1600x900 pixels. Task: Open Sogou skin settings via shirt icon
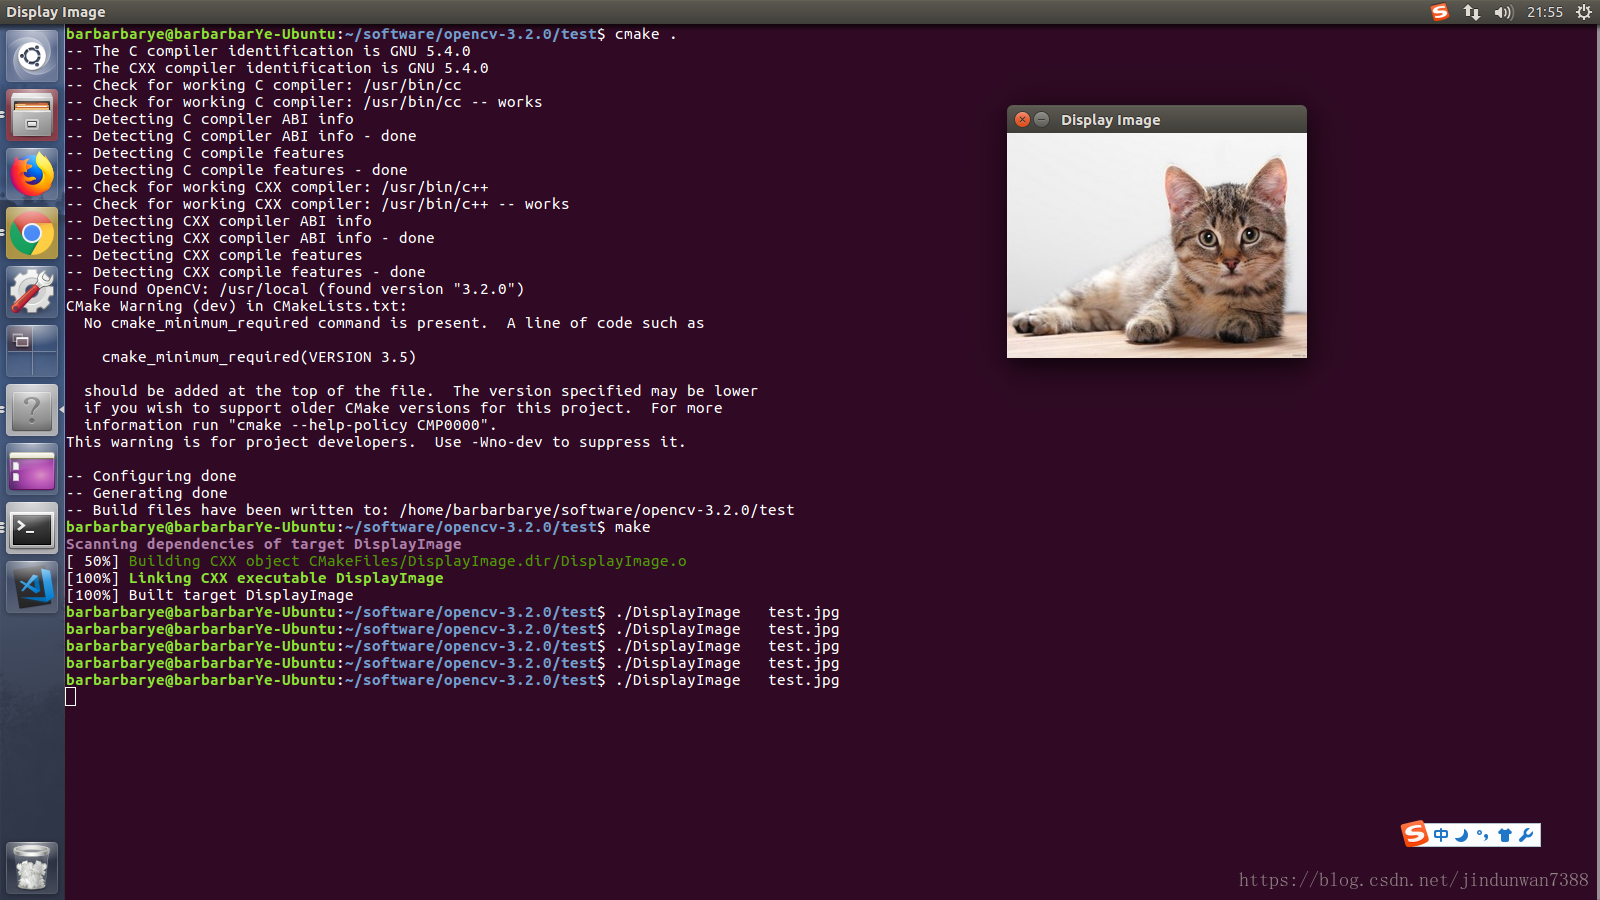coord(1504,835)
